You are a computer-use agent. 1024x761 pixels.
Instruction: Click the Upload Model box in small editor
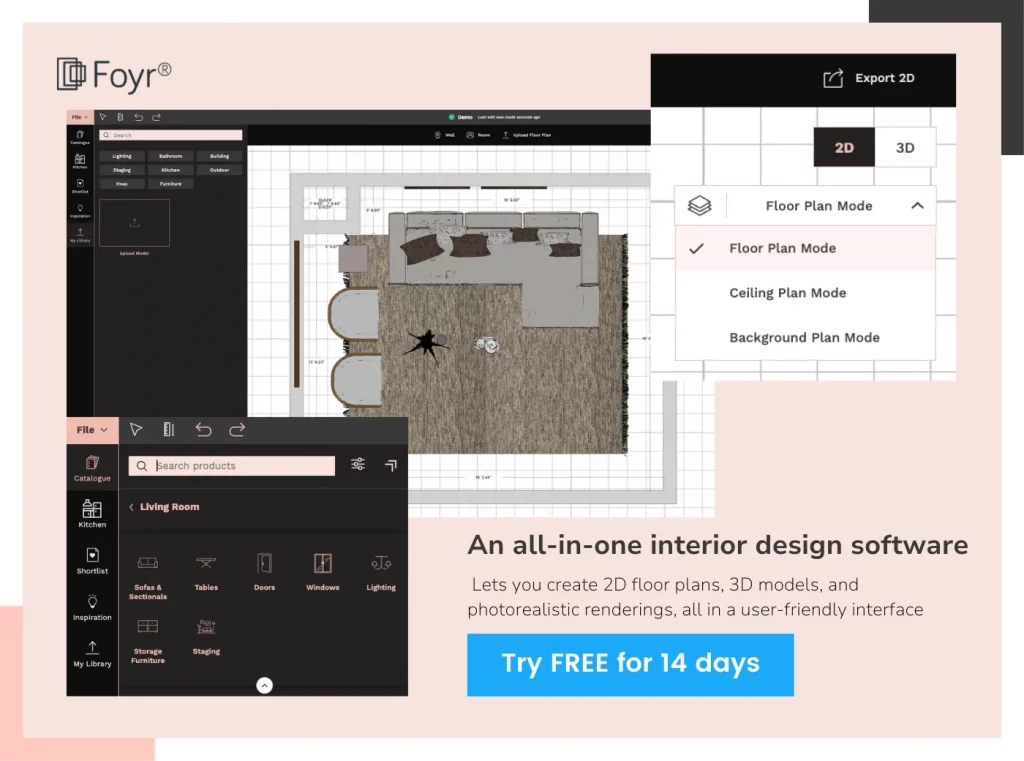(x=135, y=223)
